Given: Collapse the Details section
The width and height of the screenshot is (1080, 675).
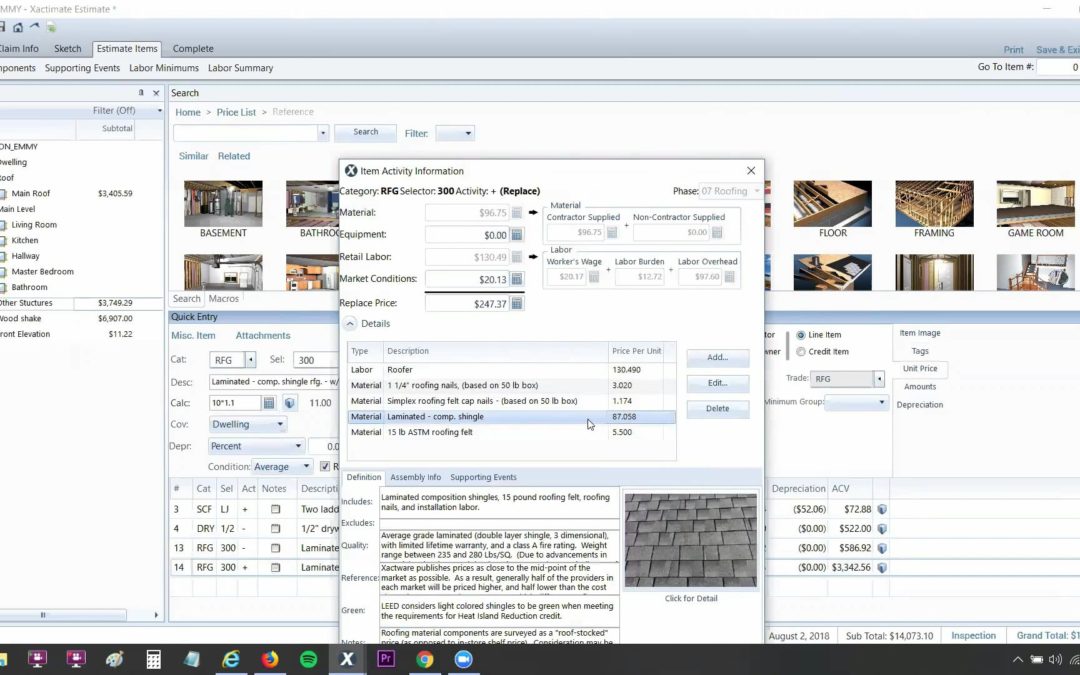Looking at the screenshot, I should pos(350,324).
